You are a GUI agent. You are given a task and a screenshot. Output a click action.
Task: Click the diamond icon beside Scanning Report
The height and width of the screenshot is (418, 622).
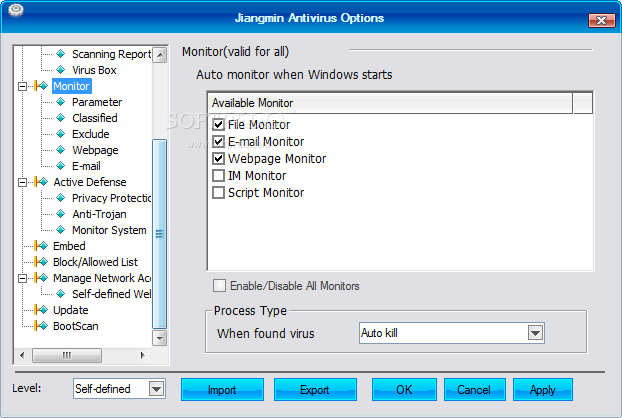click(x=61, y=54)
